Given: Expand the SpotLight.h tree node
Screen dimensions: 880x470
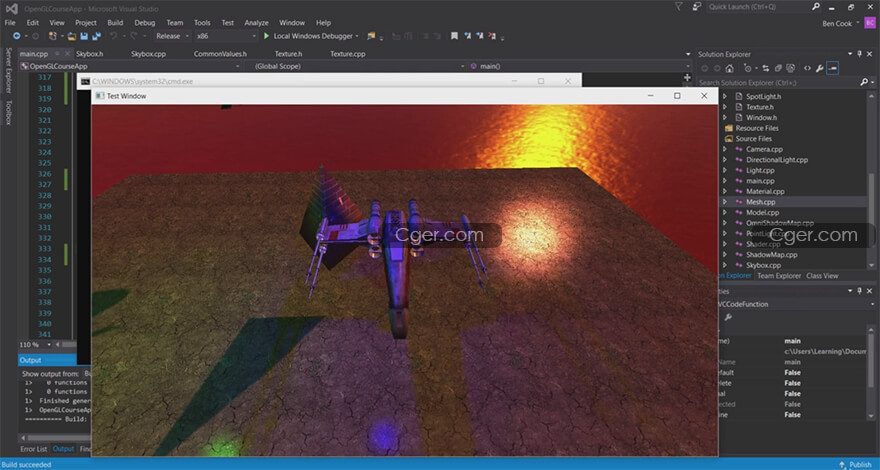Looking at the screenshot, I should (x=725, y=97).
